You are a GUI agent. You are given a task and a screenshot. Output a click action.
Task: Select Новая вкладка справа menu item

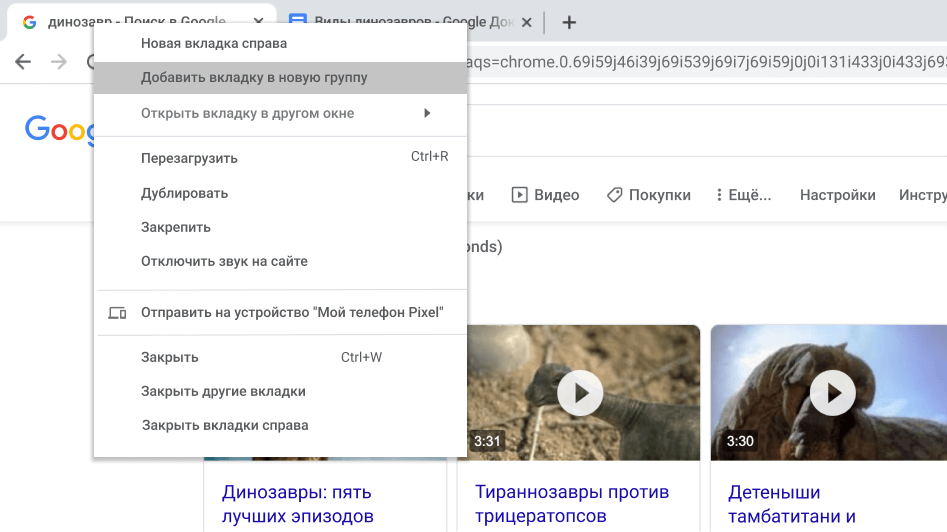point(214,43)
